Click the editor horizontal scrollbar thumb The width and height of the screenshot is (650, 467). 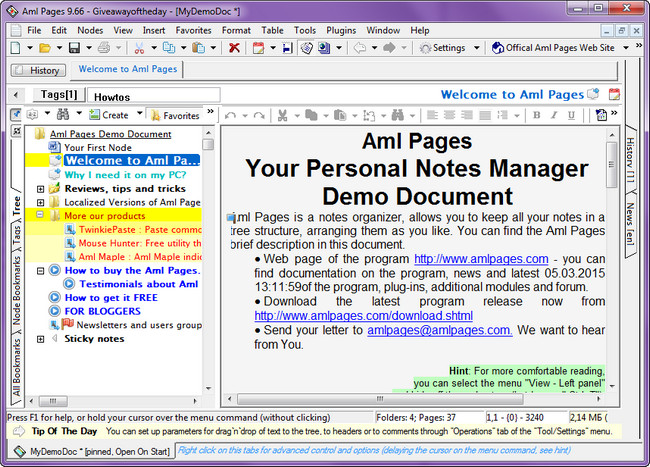pos(380,399)
